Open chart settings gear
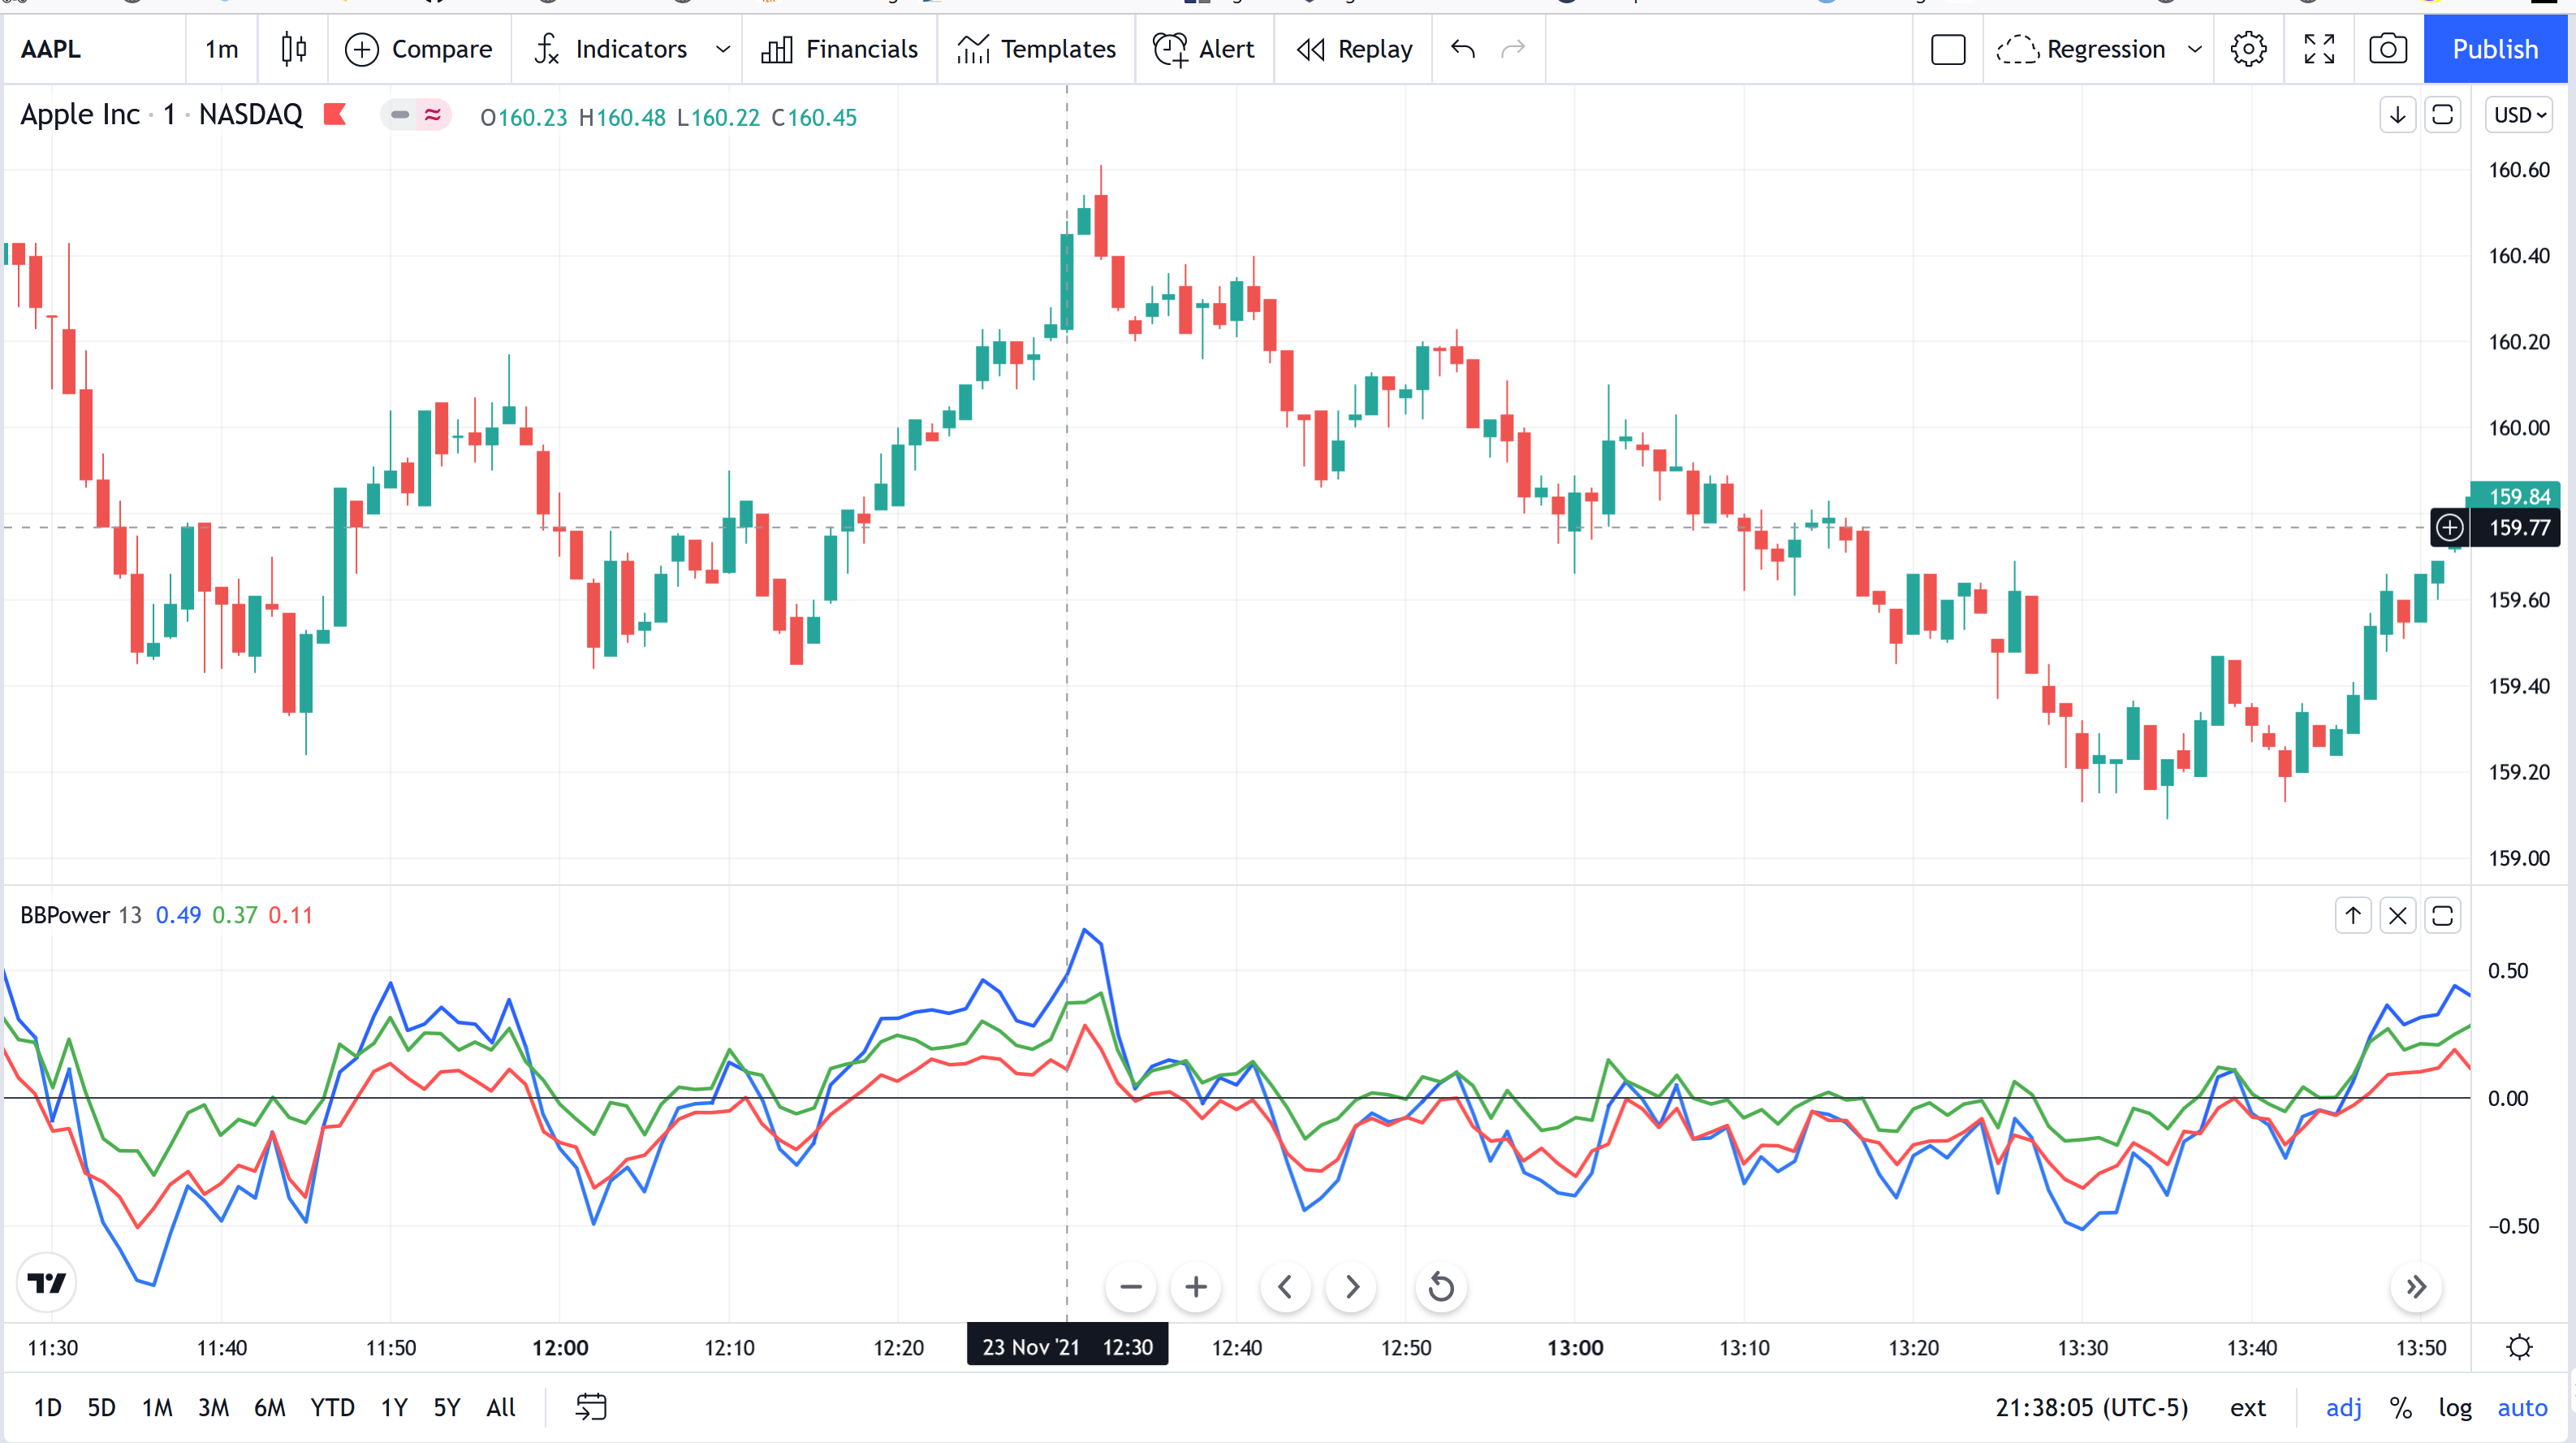The image size is (2576, 1443). coord(2248,49)
